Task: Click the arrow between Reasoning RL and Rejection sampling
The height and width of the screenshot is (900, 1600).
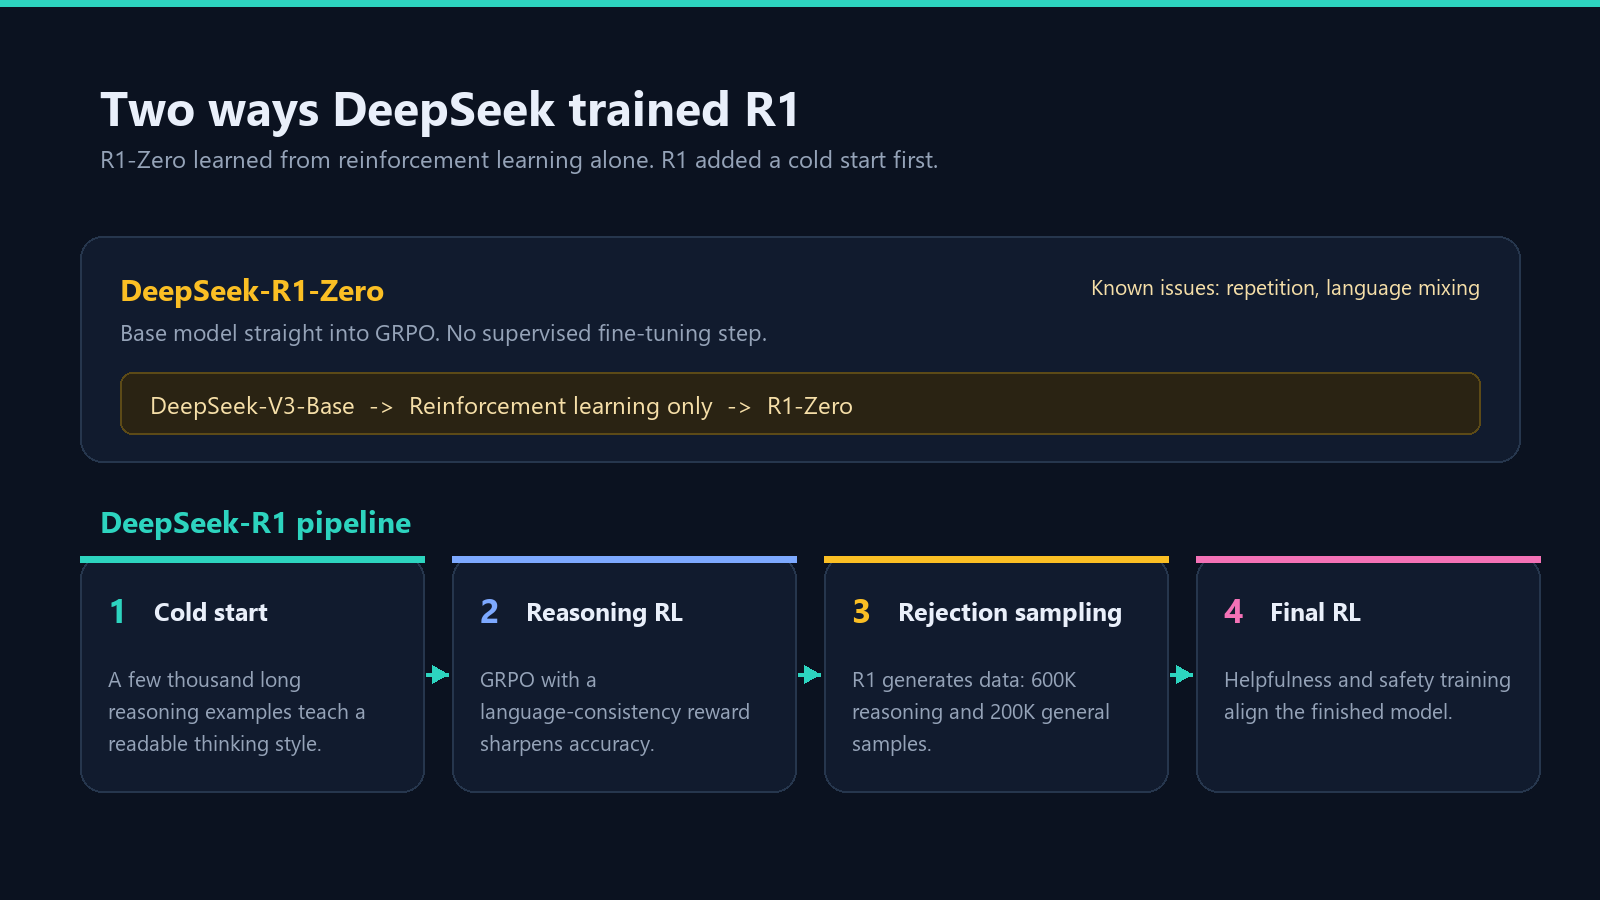Action: (x=810, y=675)
